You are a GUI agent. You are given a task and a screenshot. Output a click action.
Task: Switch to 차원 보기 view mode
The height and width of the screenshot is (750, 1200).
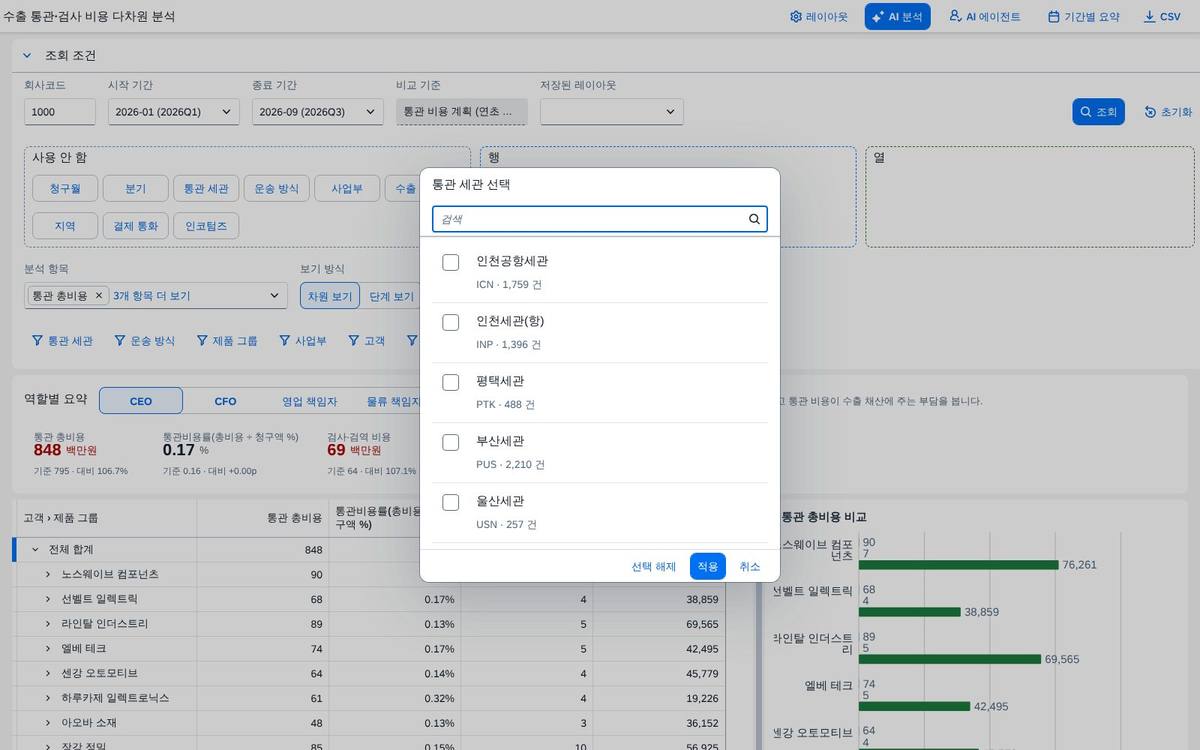click(330, 296)
